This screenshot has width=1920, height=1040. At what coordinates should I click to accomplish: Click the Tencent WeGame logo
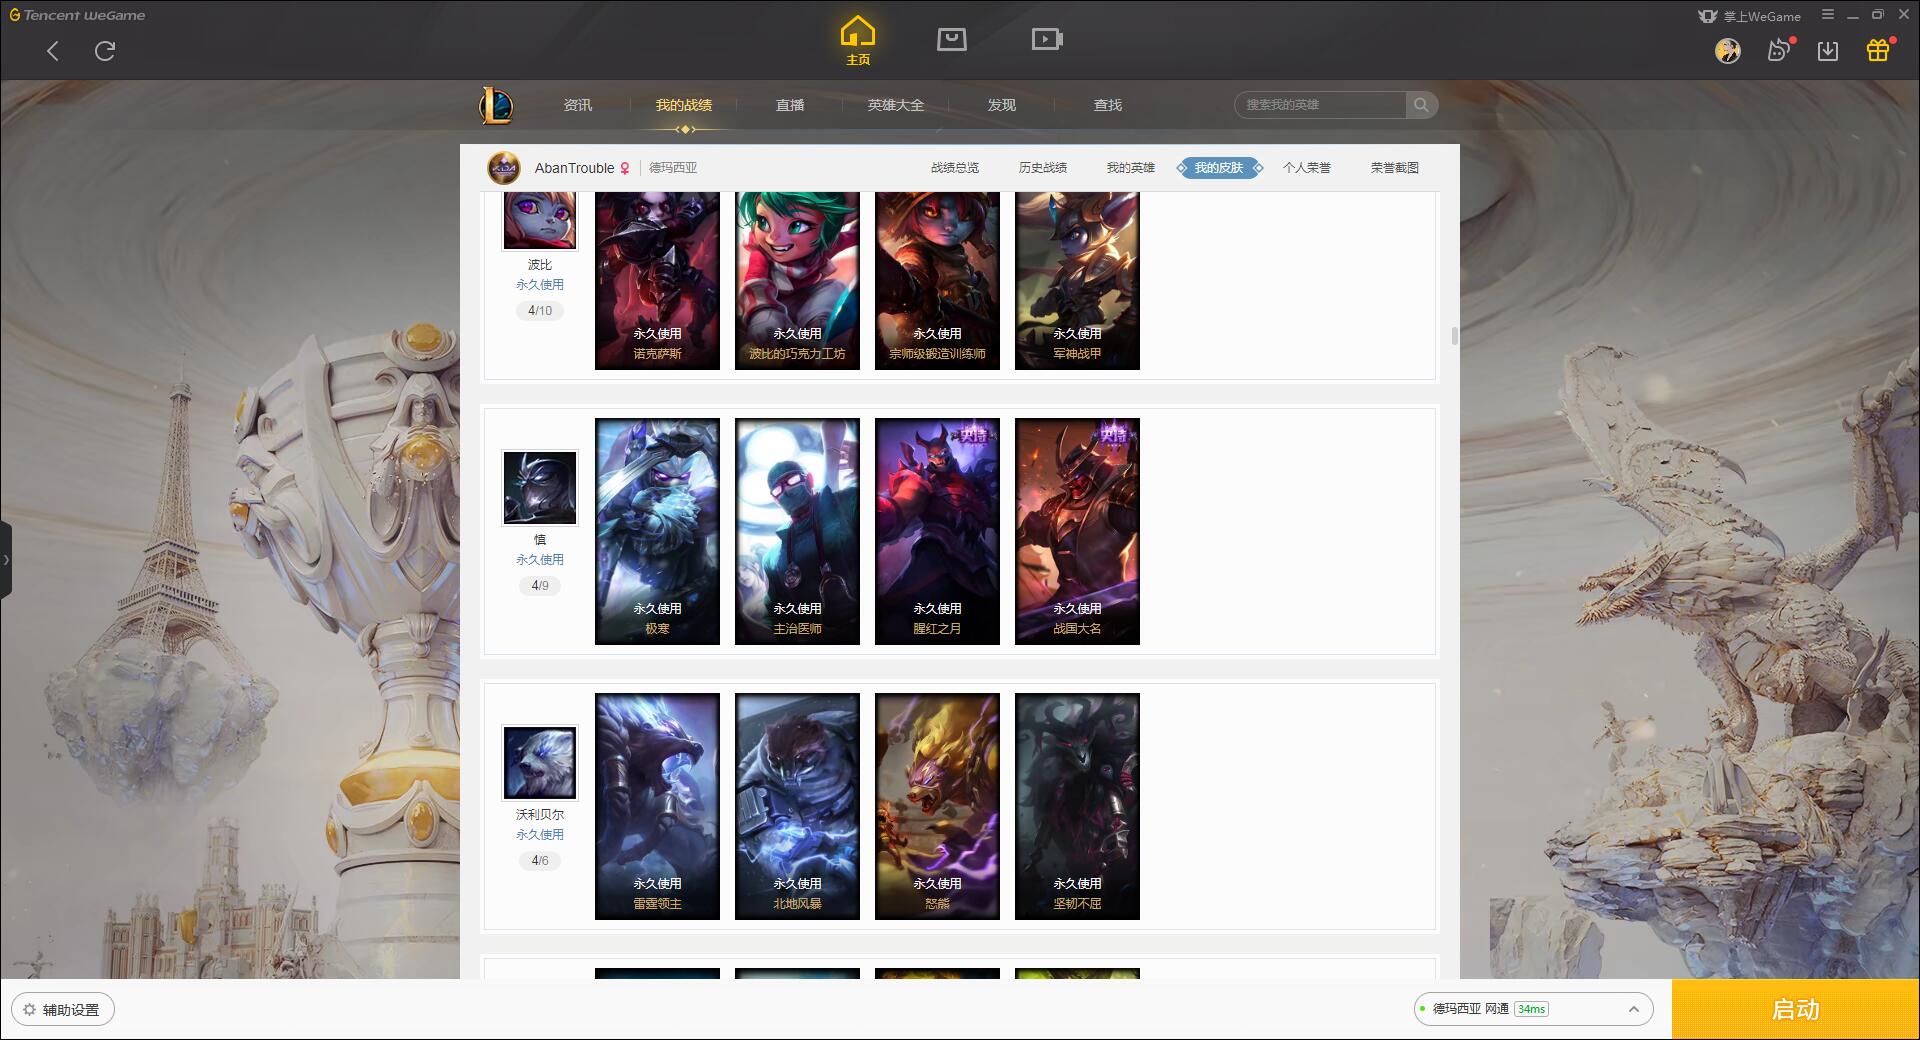coord(77,15)
